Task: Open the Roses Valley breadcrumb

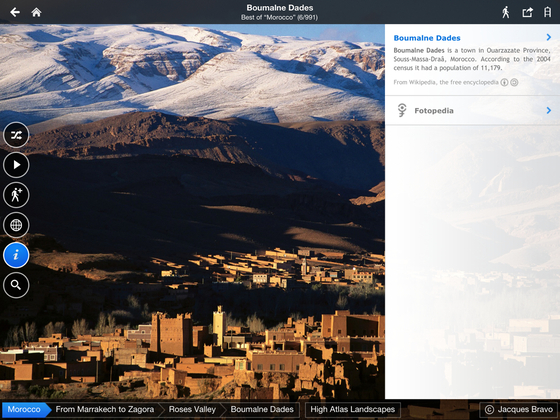Action: pyautogui.click(x=192, y=409)
